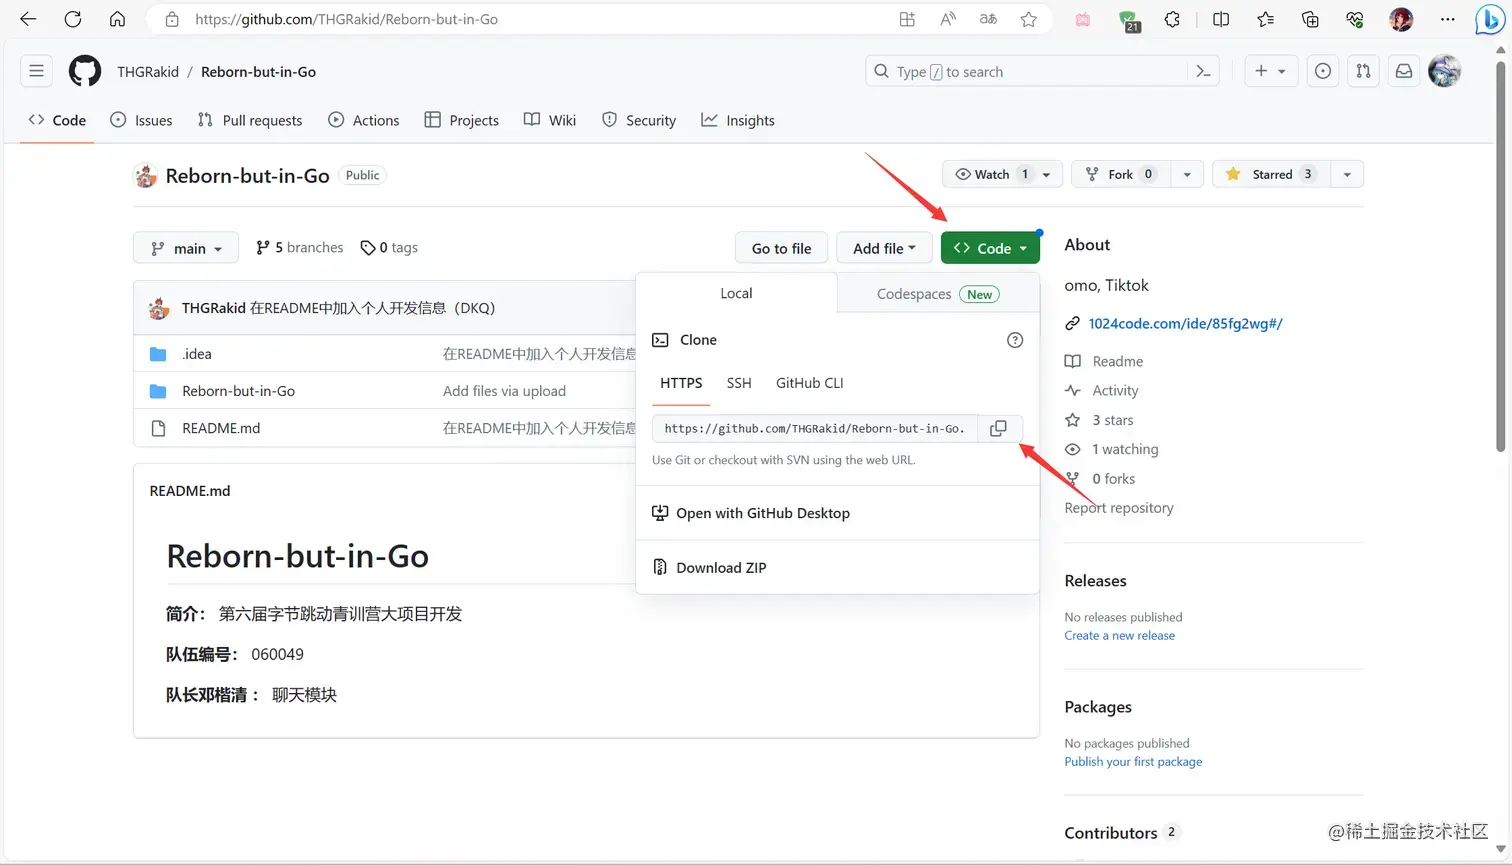Open the Insights tab
Screen dimensions: 1512x865
coord(738,120)
